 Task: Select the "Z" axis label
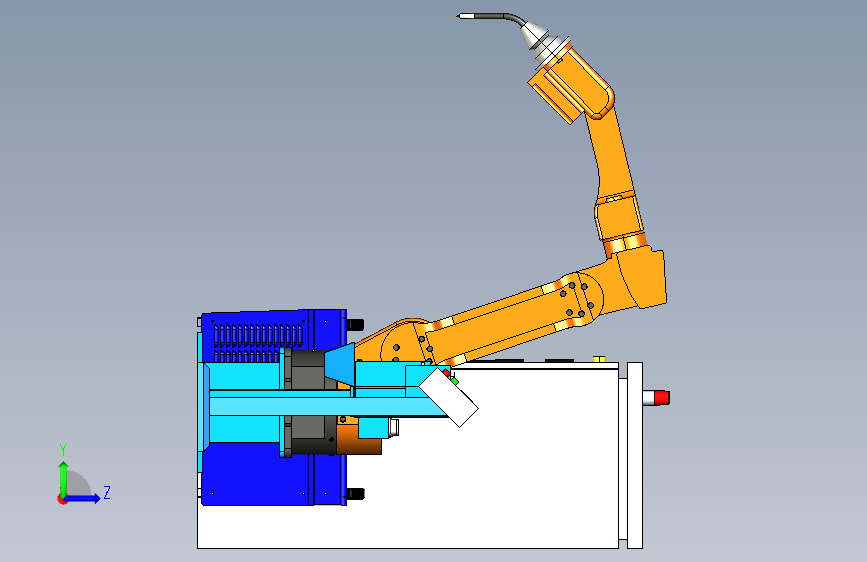click(x=107, y=492)
